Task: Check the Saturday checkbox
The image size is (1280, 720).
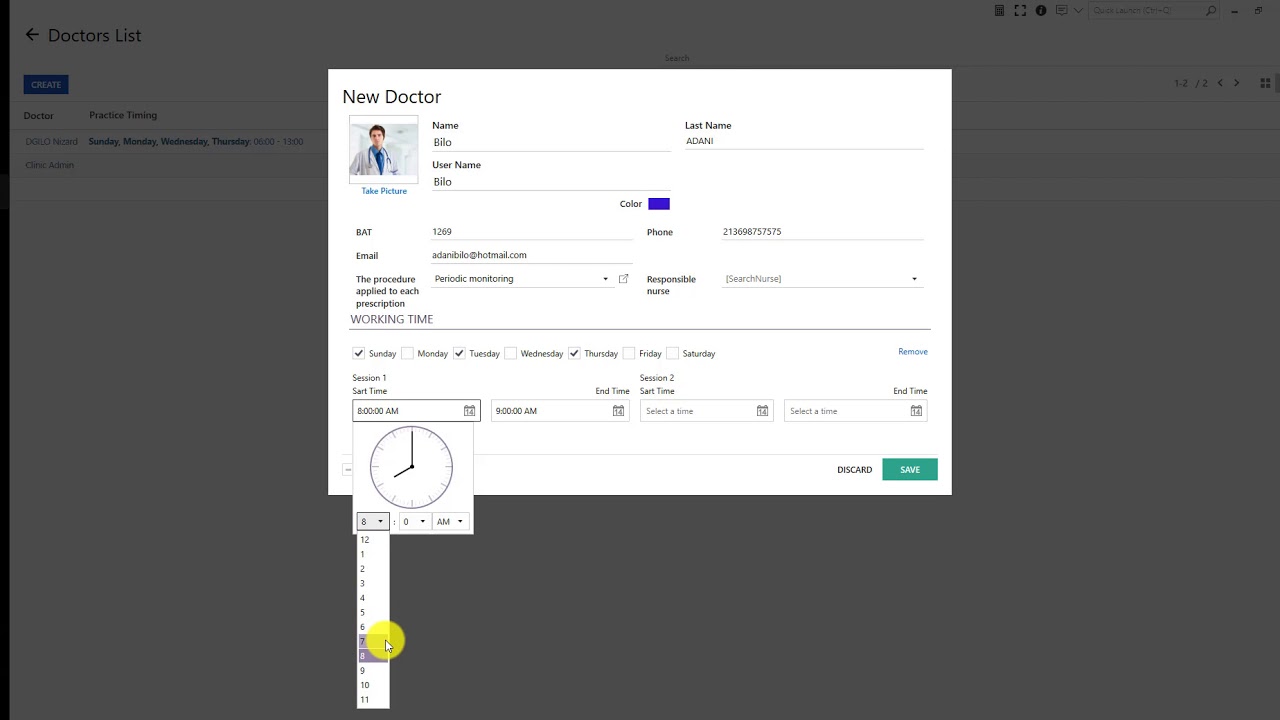Action: coord(672,353)
